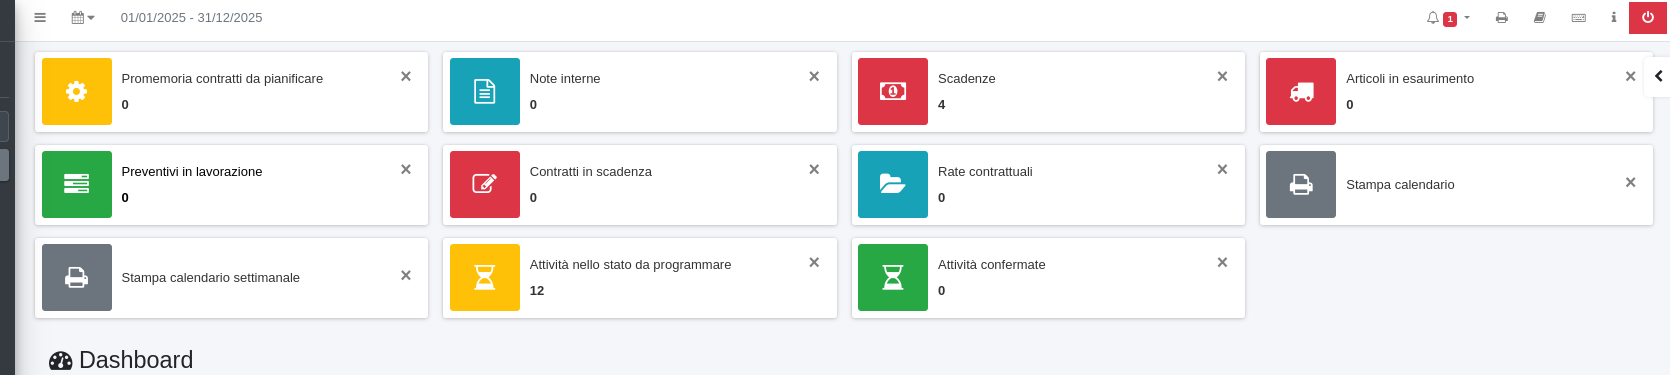This screenshot has height=375, width=1670.
Task: Close the Attività confermate widget
Action: [x=1222, y=262]
